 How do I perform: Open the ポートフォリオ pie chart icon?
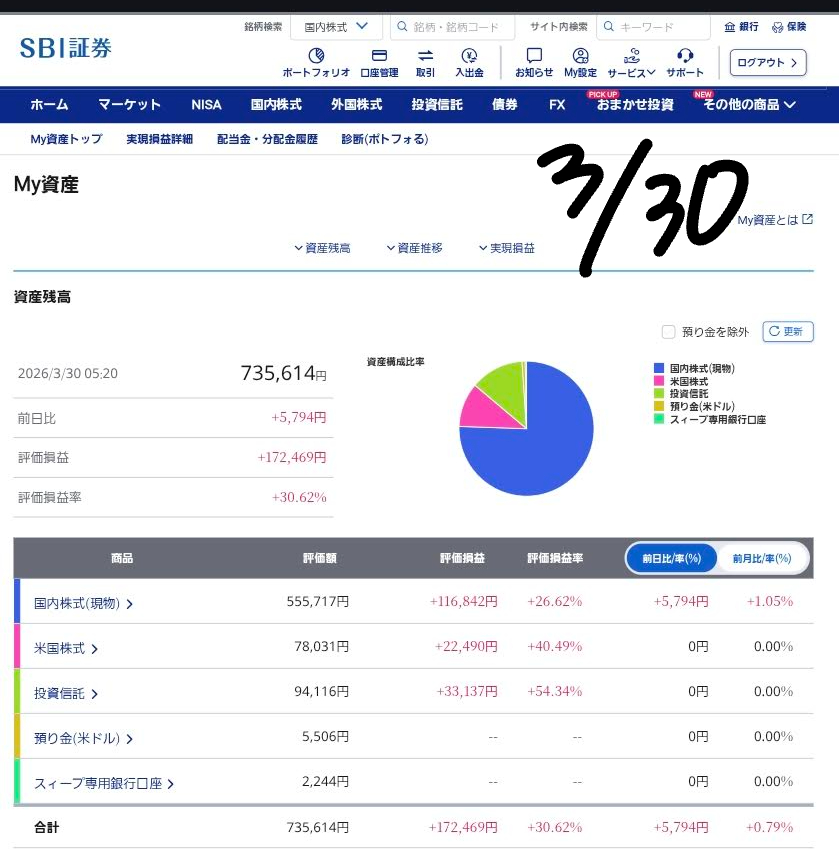tap(316, 56)
